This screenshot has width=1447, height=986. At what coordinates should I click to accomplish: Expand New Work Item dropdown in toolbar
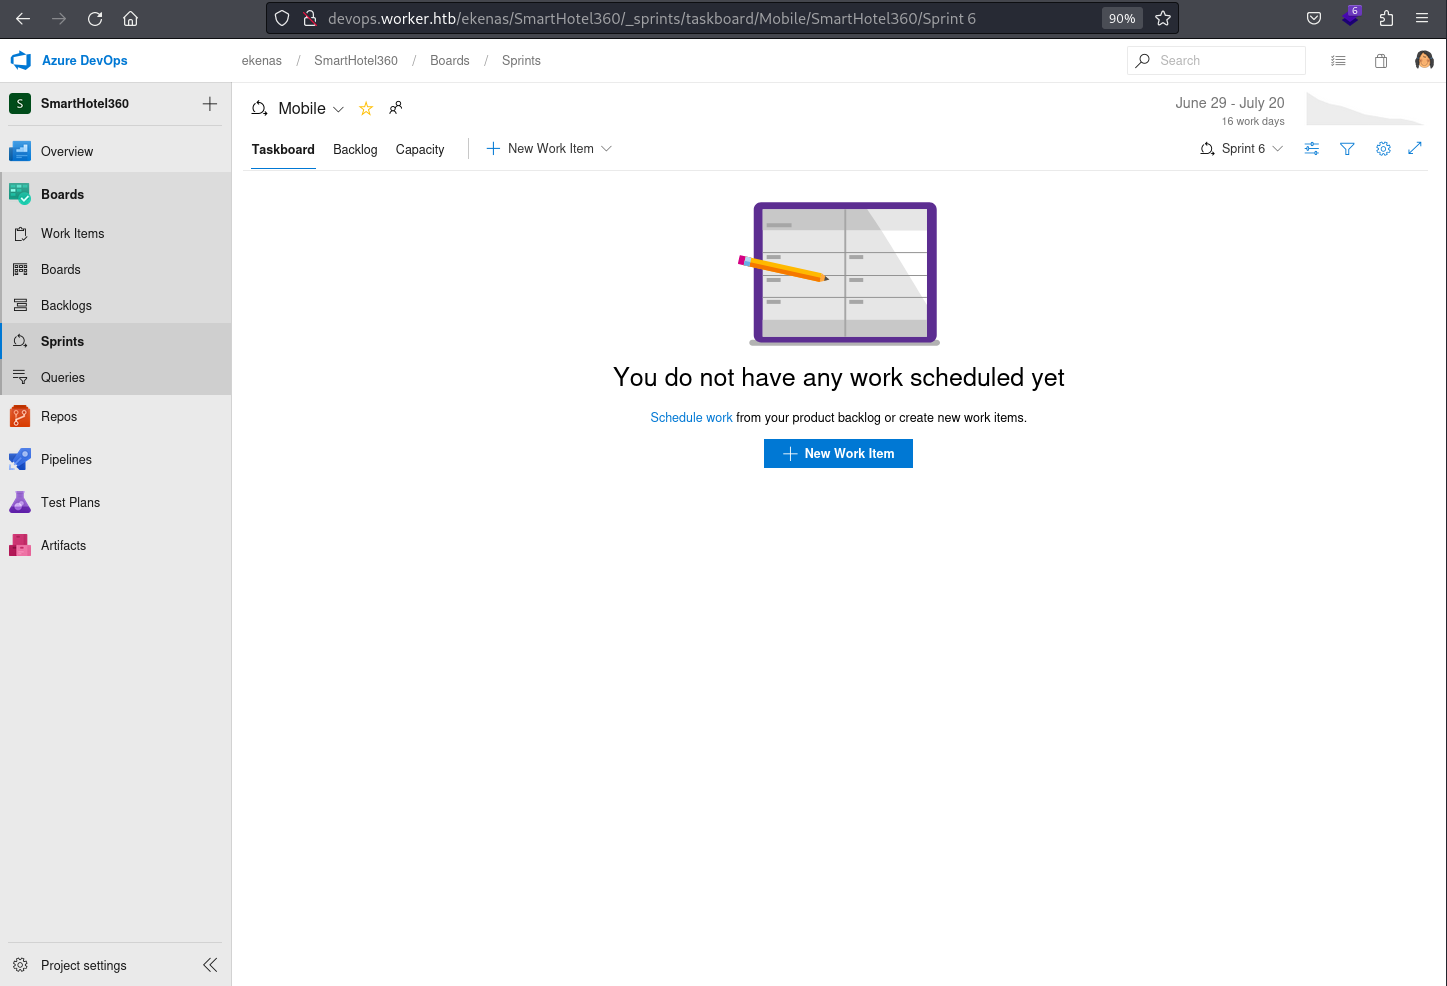click(x=606, y=149)
